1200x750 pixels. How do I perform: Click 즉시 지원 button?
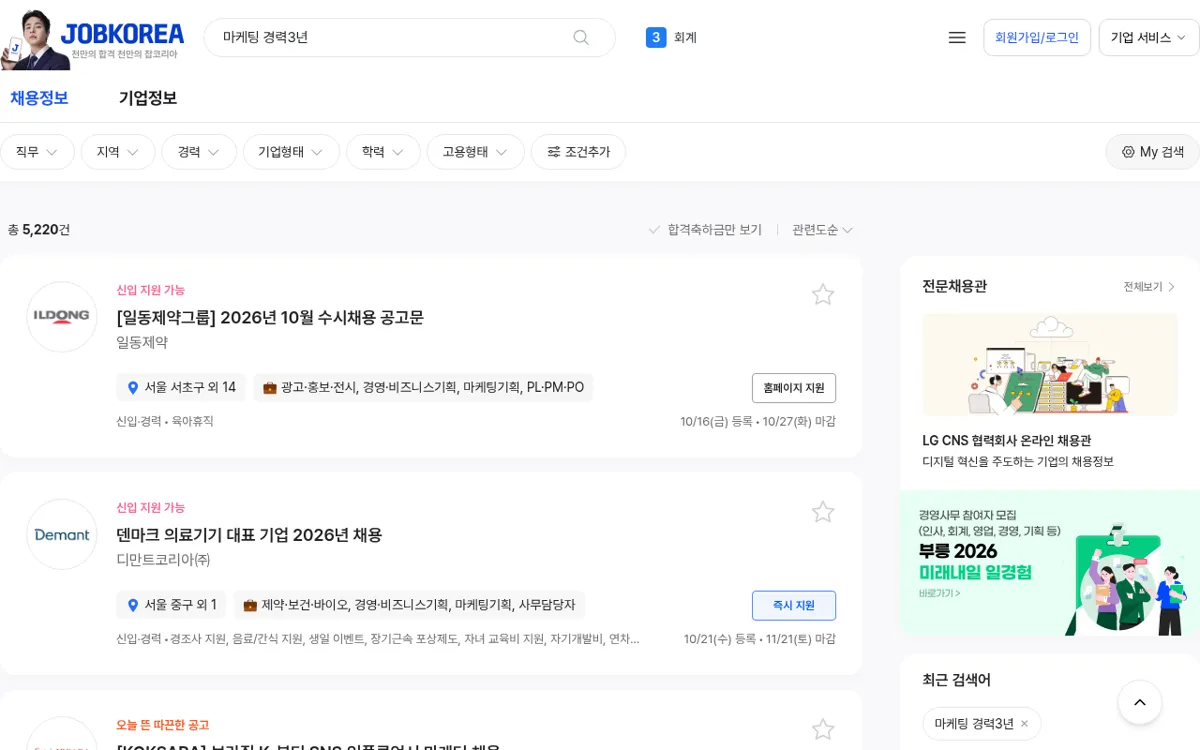tap(794, 606)
